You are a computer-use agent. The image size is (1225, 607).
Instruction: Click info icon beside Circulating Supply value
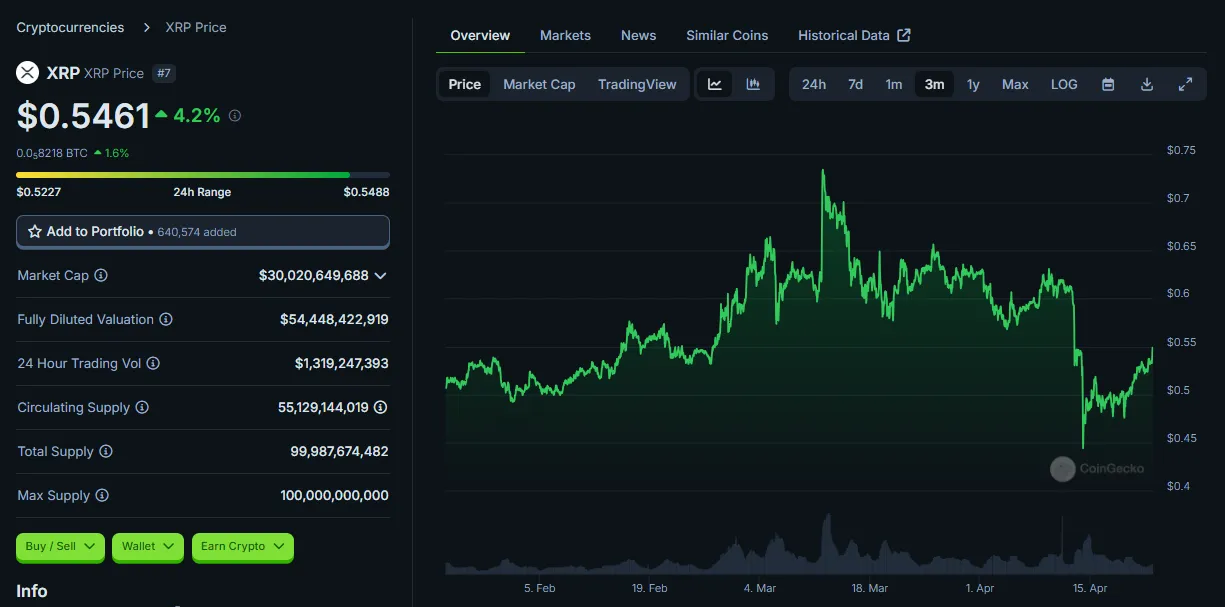coord(380,407)
